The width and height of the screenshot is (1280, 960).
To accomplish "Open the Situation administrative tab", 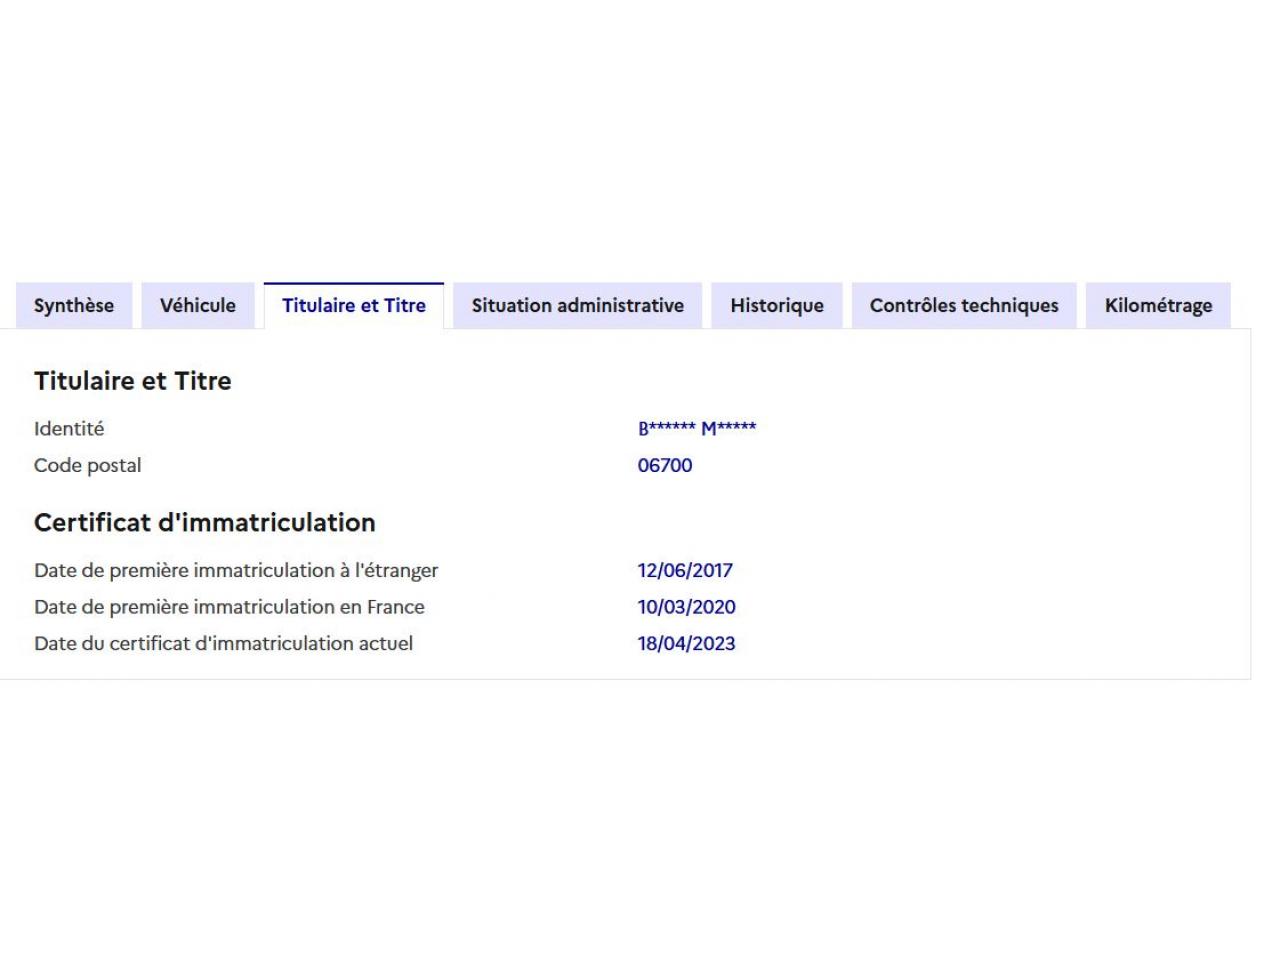I will pos(578,306).
